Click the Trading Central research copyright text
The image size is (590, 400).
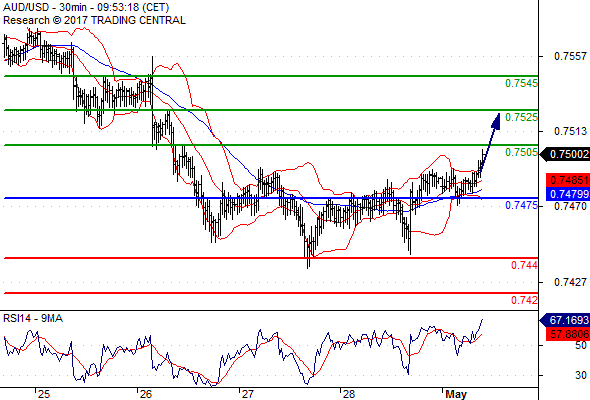tap(94, 20)
